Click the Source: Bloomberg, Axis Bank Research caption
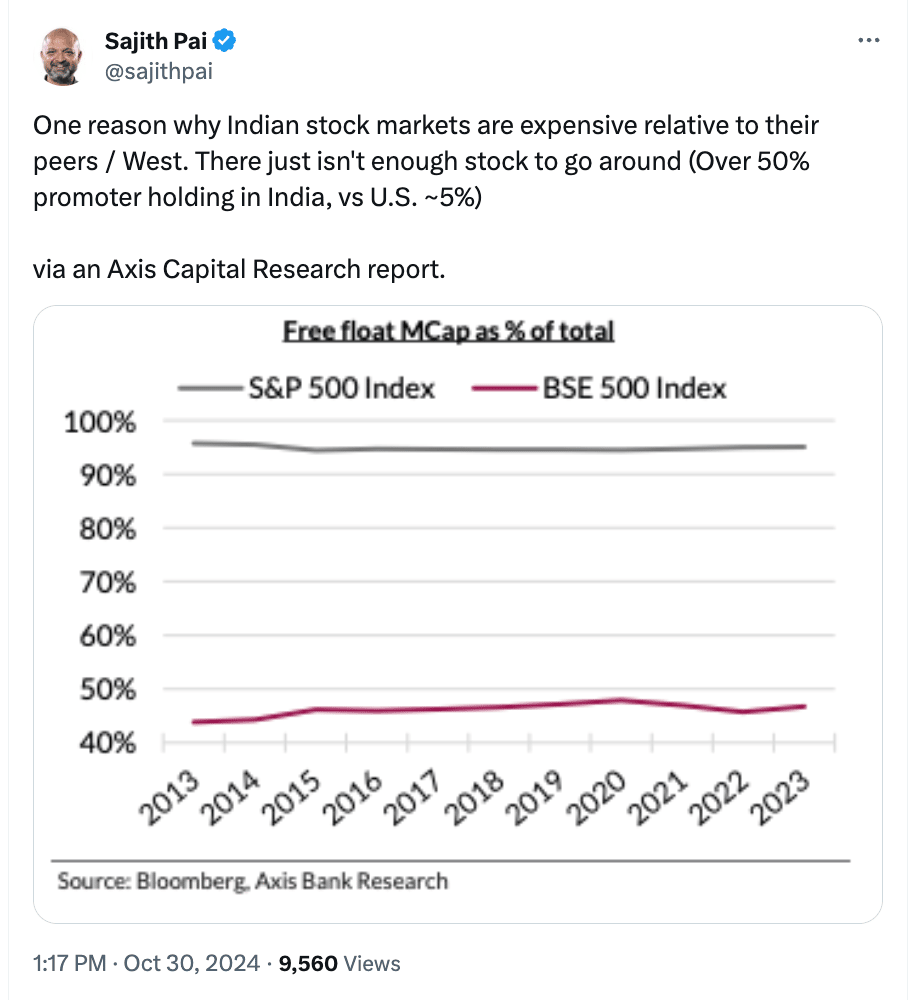The height and width of the screenshot is (1000, 916). pos(253,881)
